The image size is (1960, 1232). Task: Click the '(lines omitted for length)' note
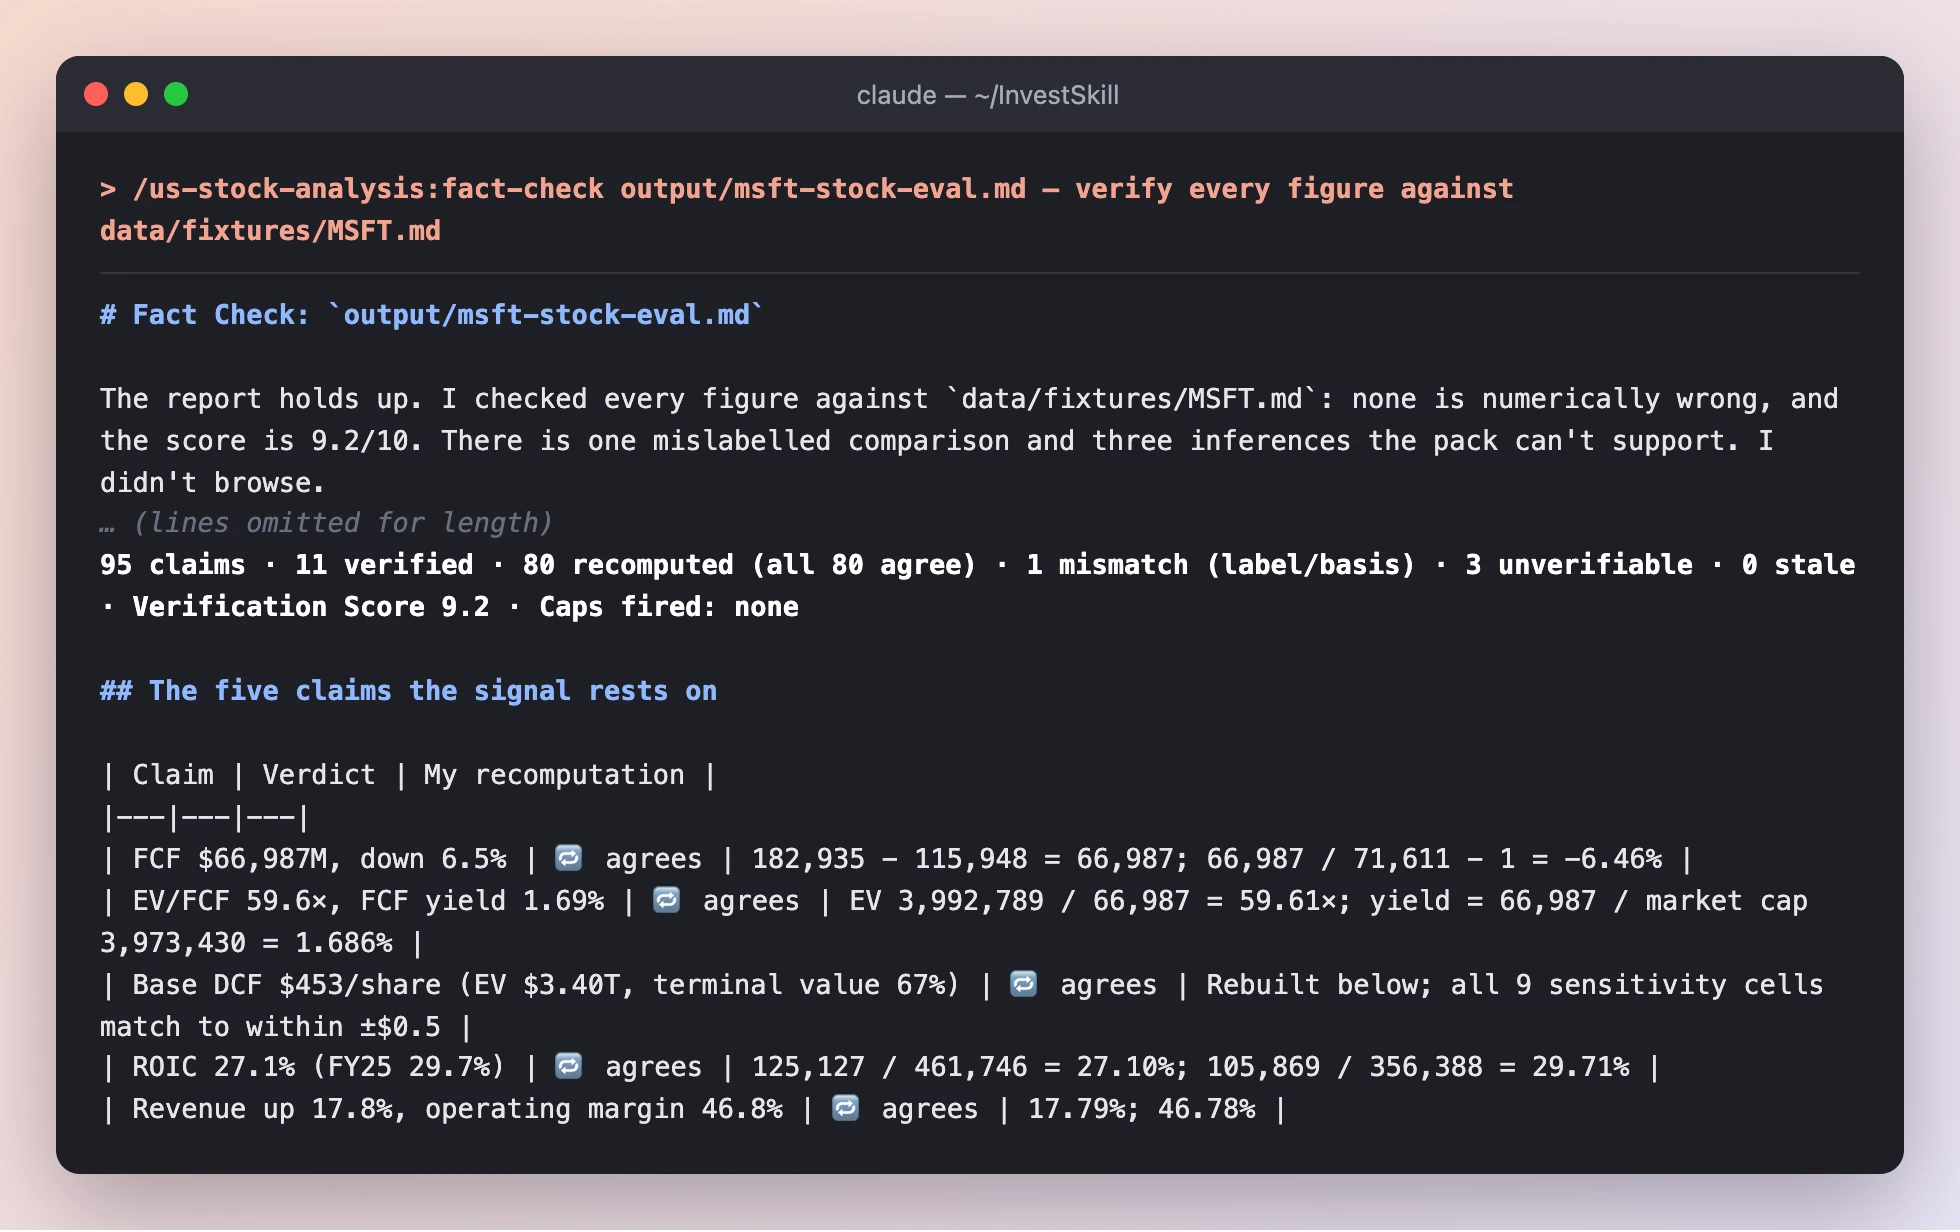(x=342, y=523)
